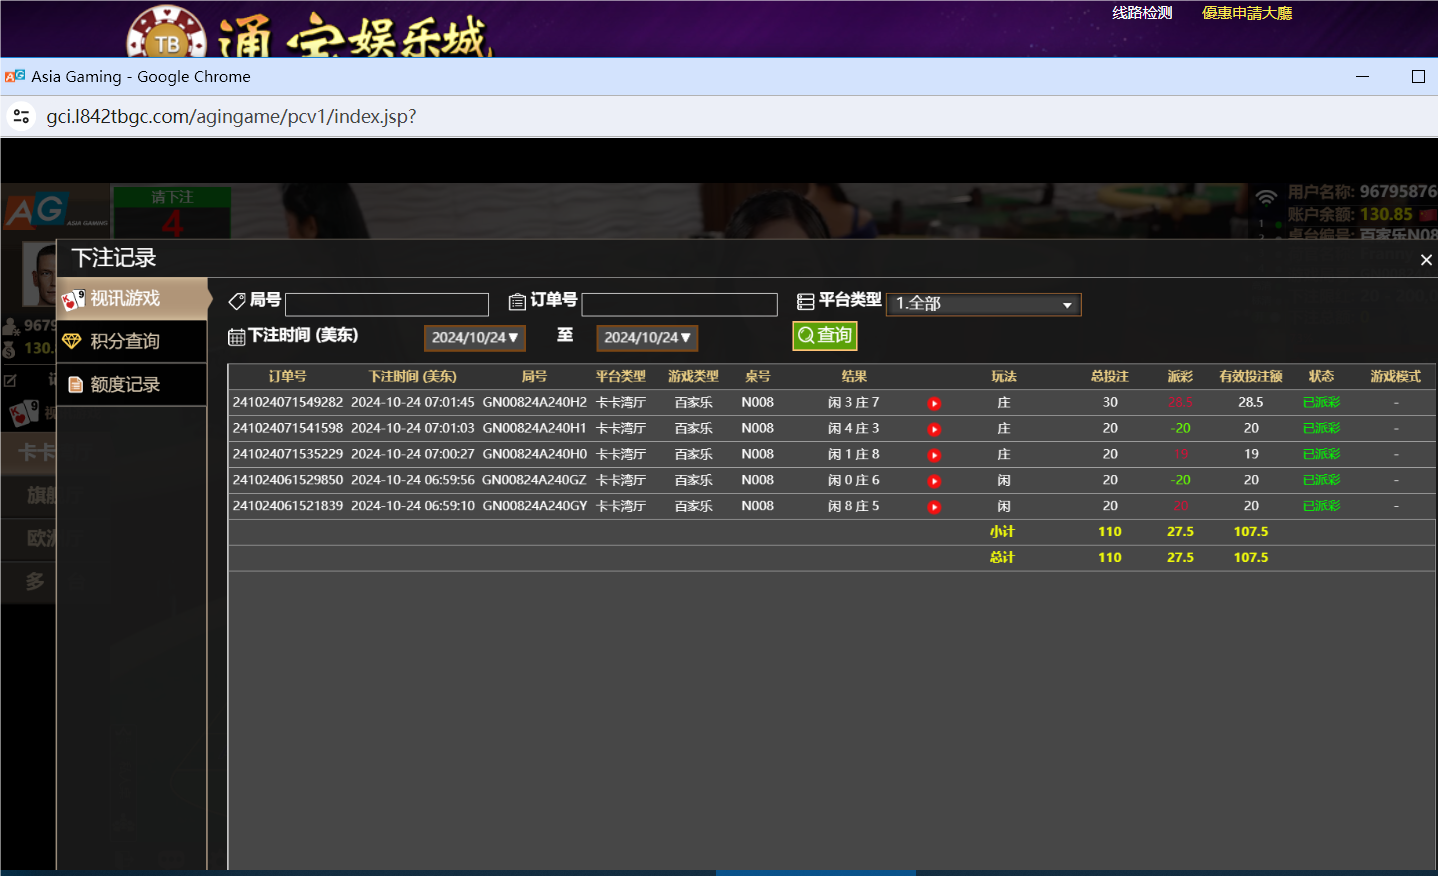Click inside the 局号 input field

tap(387, 303)
